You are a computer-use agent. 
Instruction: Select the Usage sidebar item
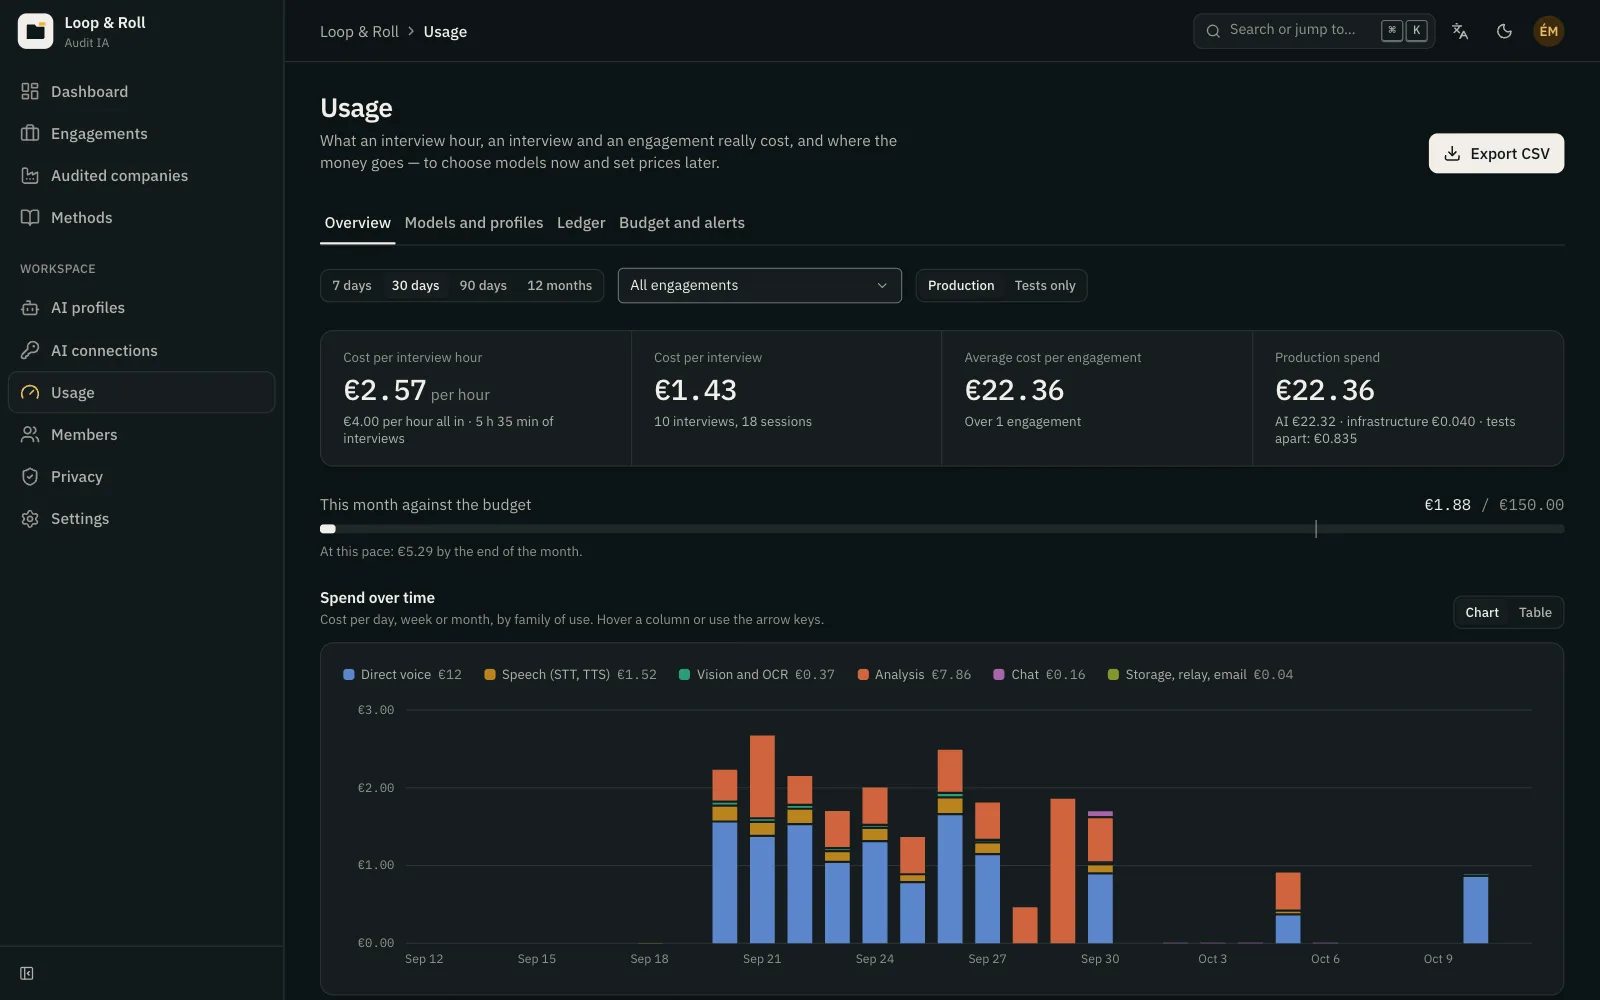point(141,393)
